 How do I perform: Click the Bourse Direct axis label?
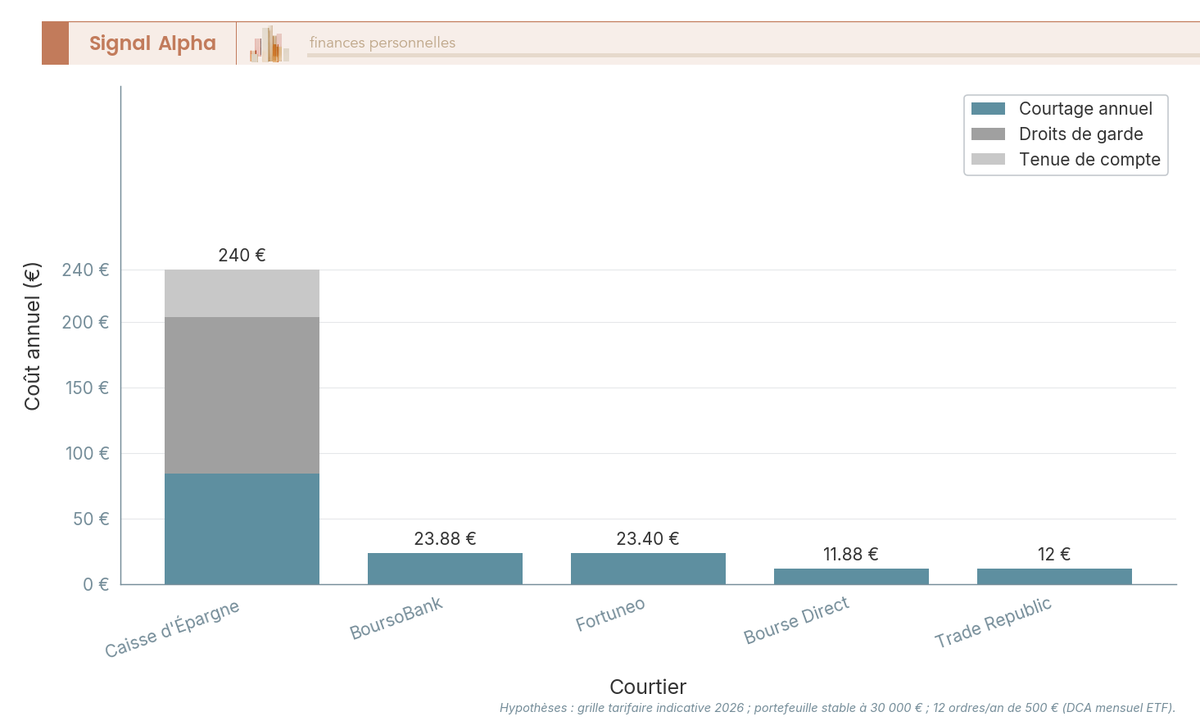click(x=797, y=620)
